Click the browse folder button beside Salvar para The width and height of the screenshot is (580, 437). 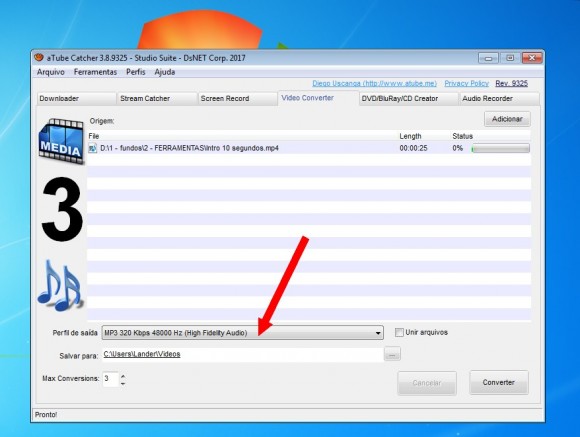pos(392,354)
